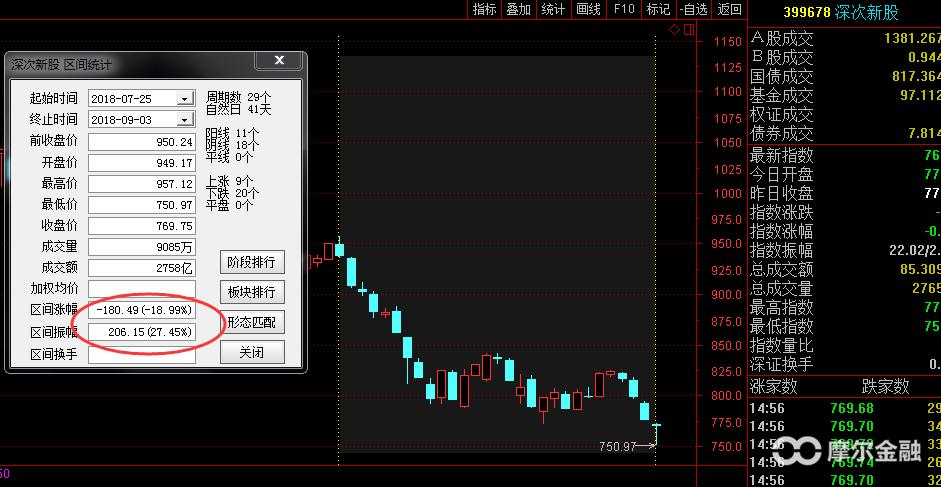Click the 阳线 11个 text
Viewport: 941px width, 487px height.
[x=233, y=133]
